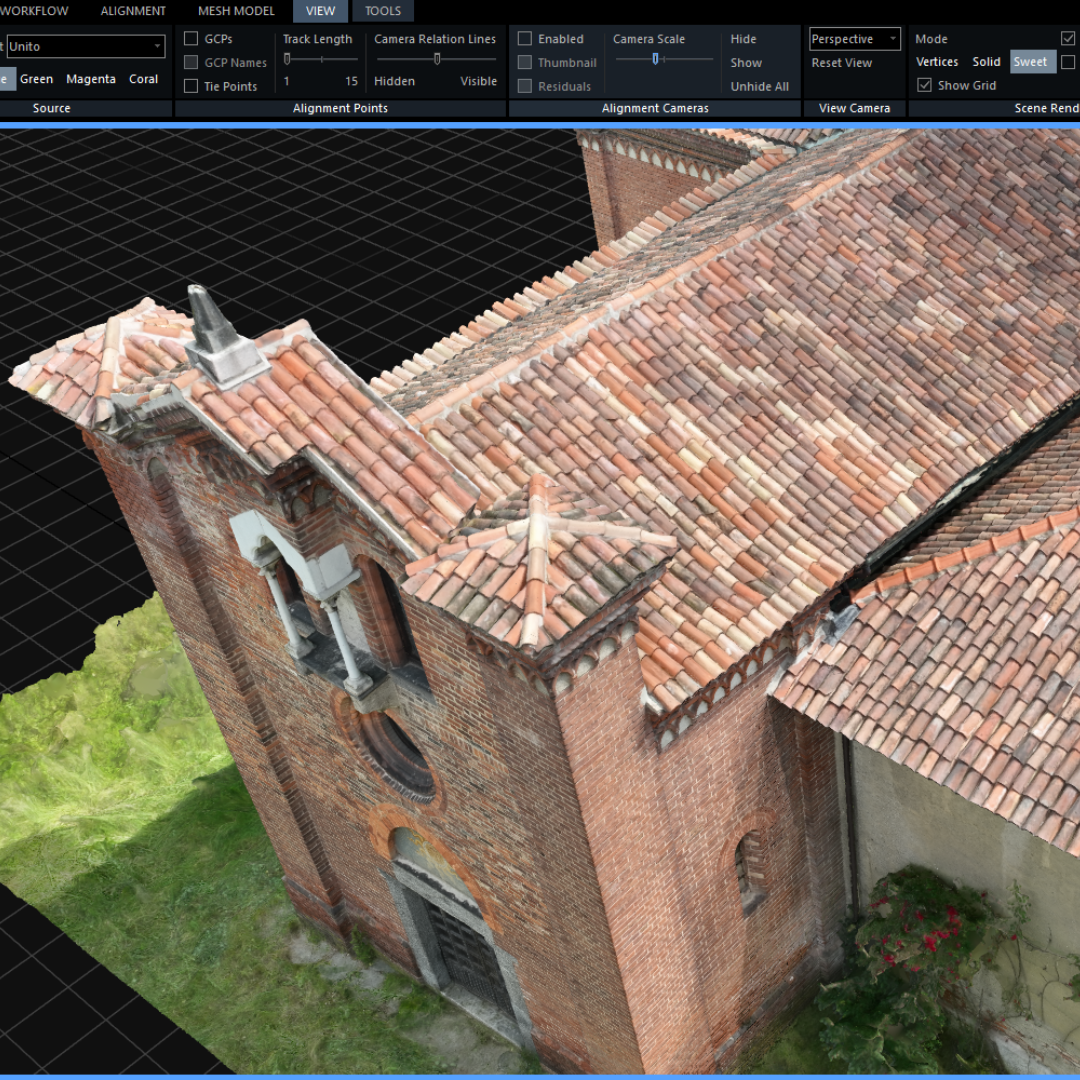Toggle camera Thumbnail display
The width and height of the screenshot is (1080, 1080).
click(525, 62)
